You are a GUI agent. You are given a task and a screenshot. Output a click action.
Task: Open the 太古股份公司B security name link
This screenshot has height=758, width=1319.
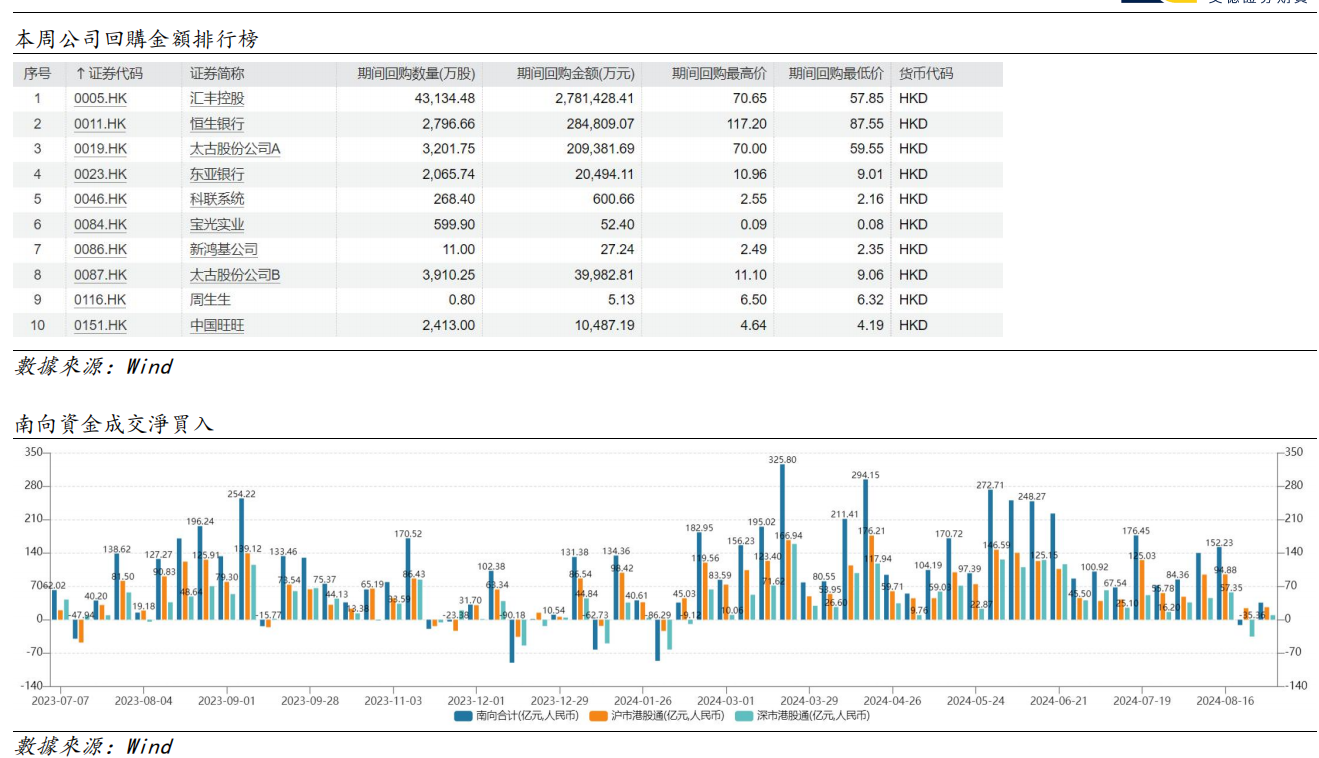click(x=236, y=275)
